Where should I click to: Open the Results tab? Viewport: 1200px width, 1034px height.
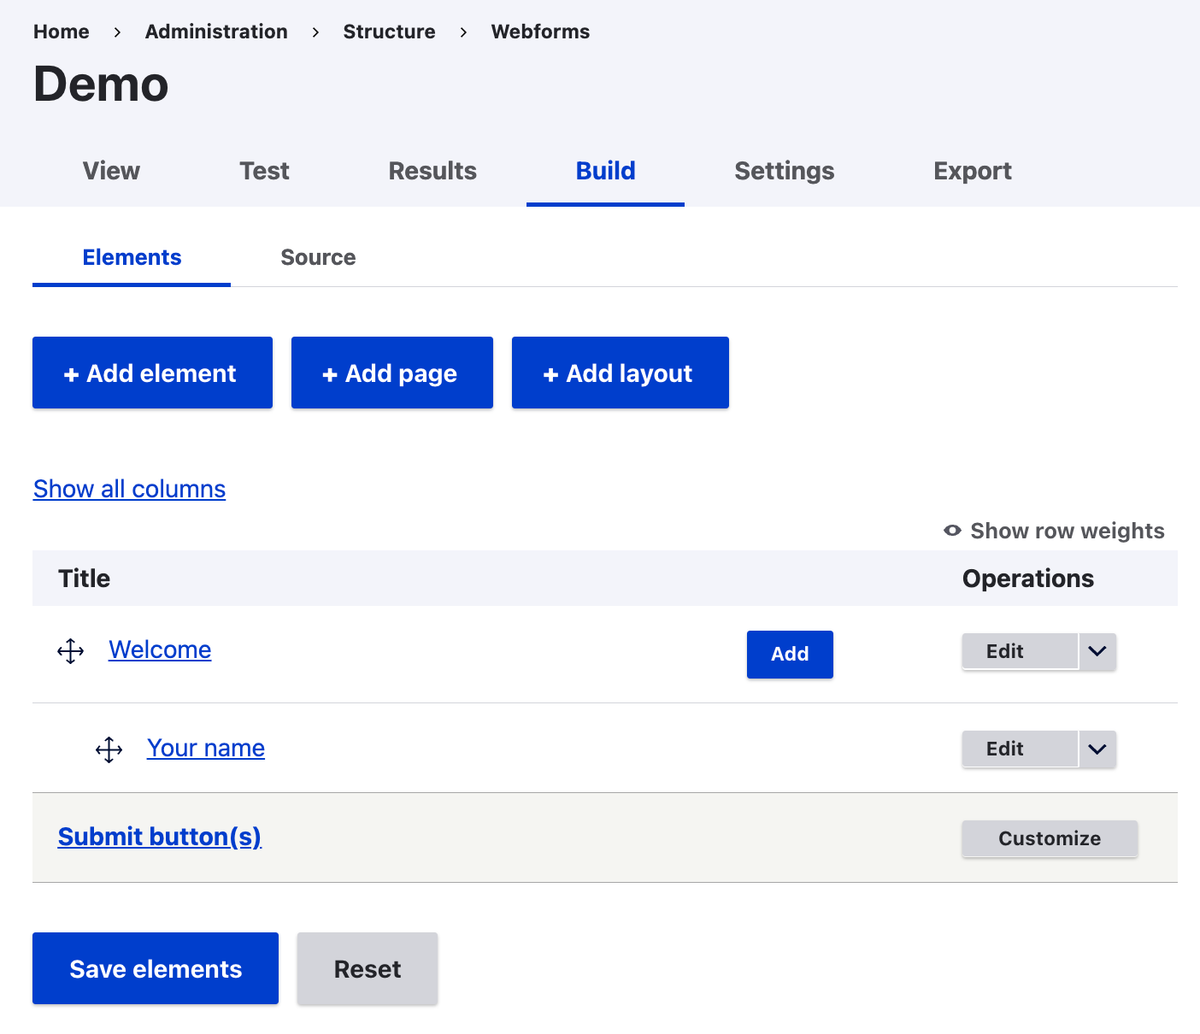coord(432,171)
